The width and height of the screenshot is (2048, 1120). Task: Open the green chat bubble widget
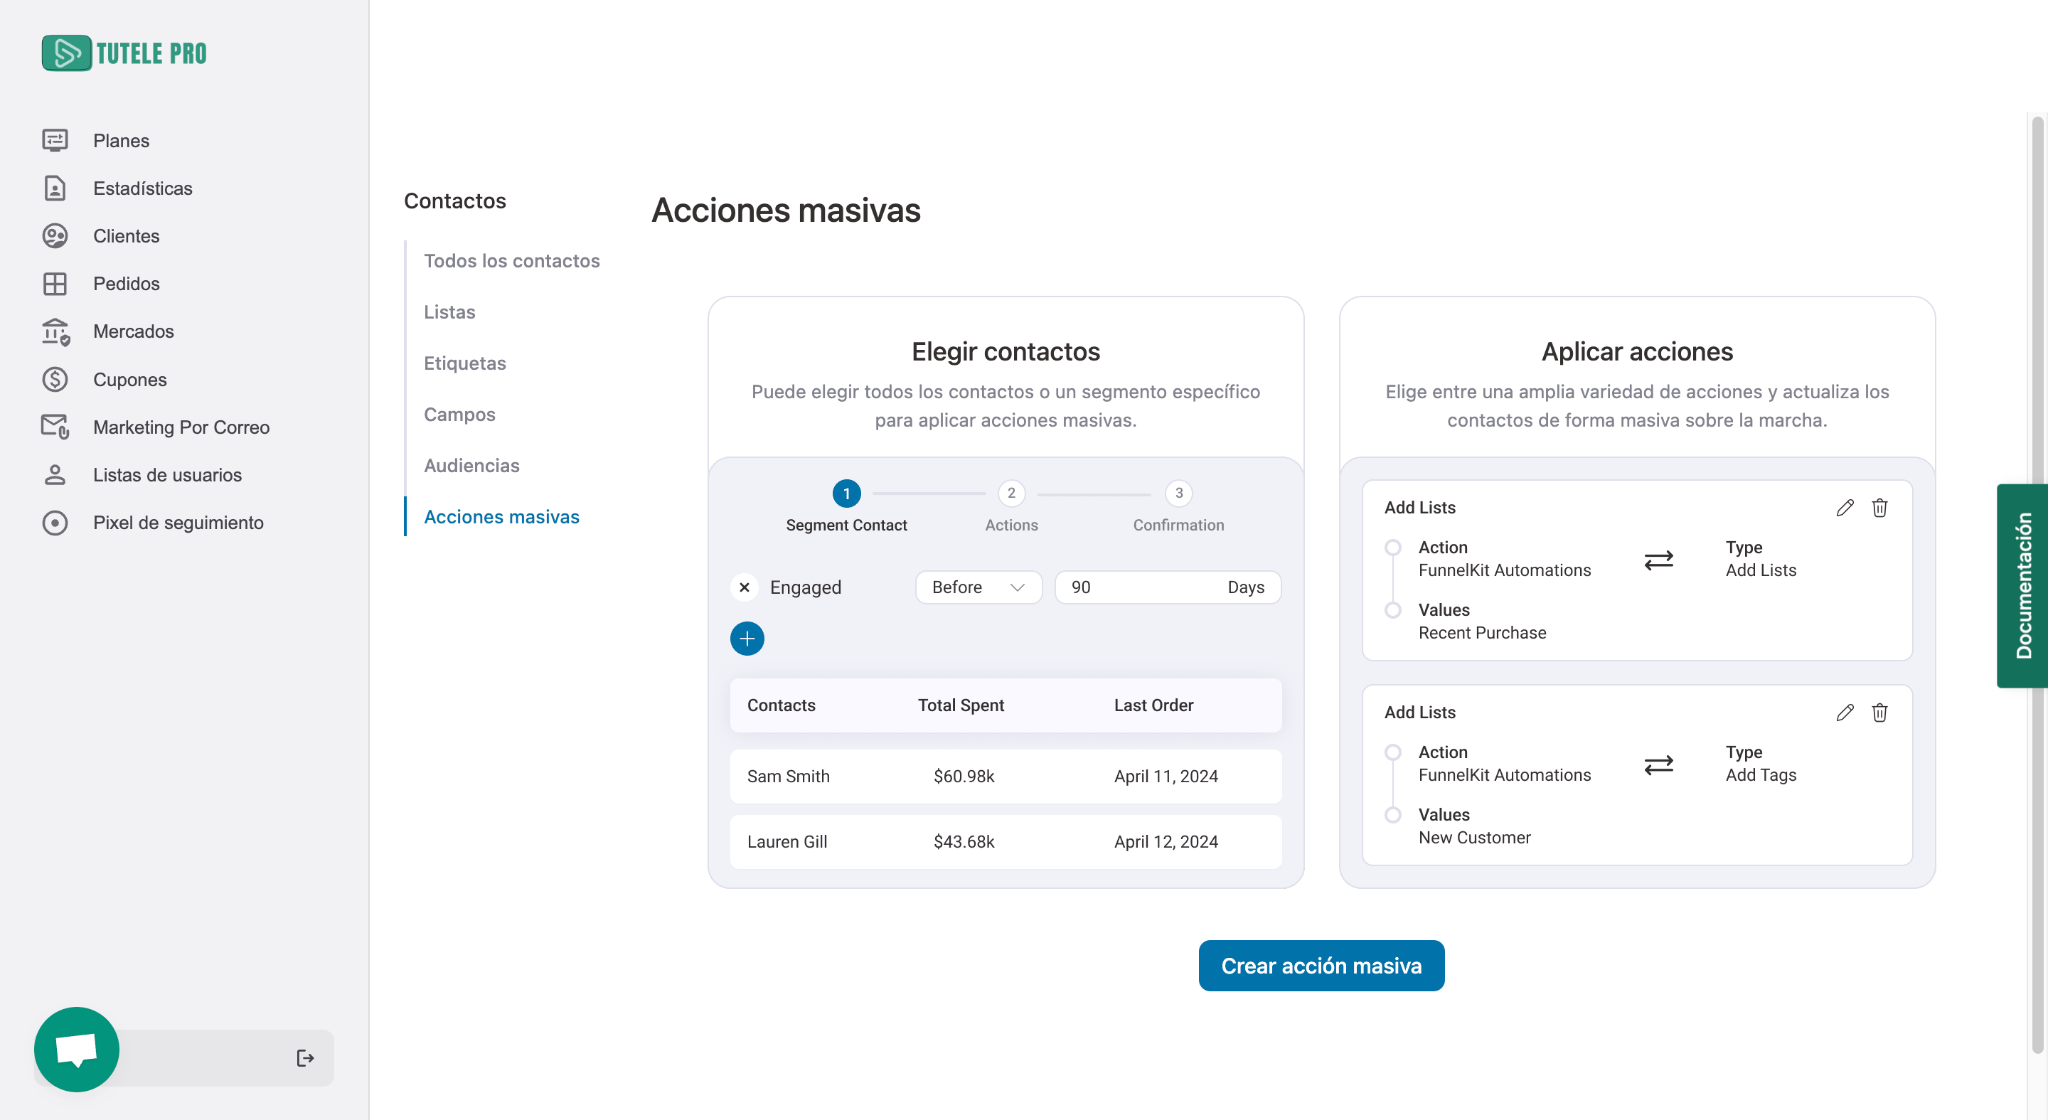pyautogui.click(x=76, y=1049)
